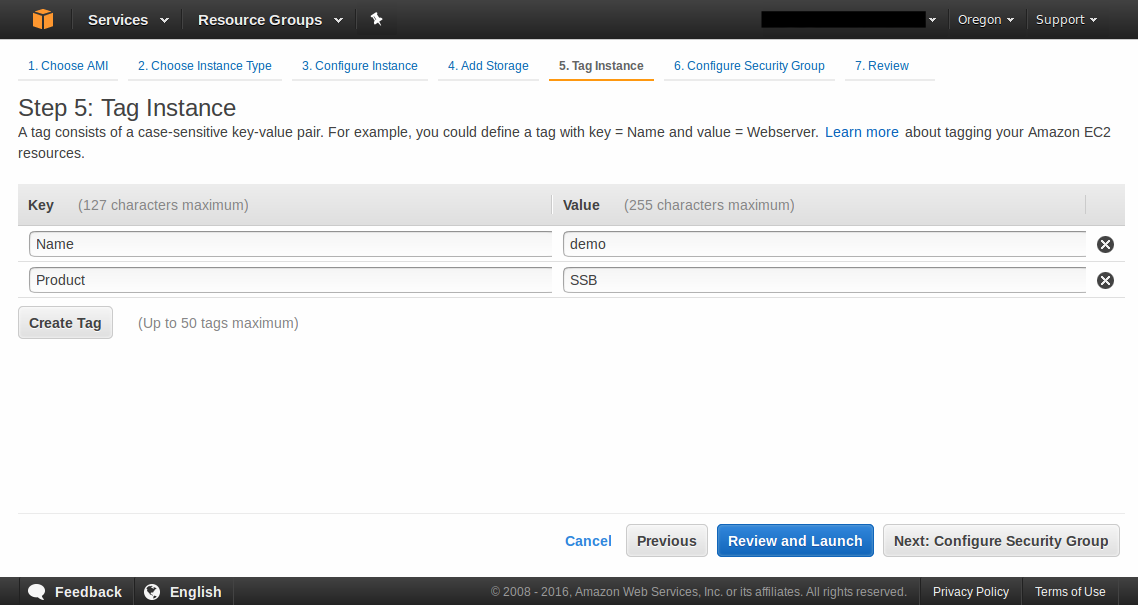This screenshot has width=1138, height=605.
Task: Click Review and Launch
Action: 795,541
